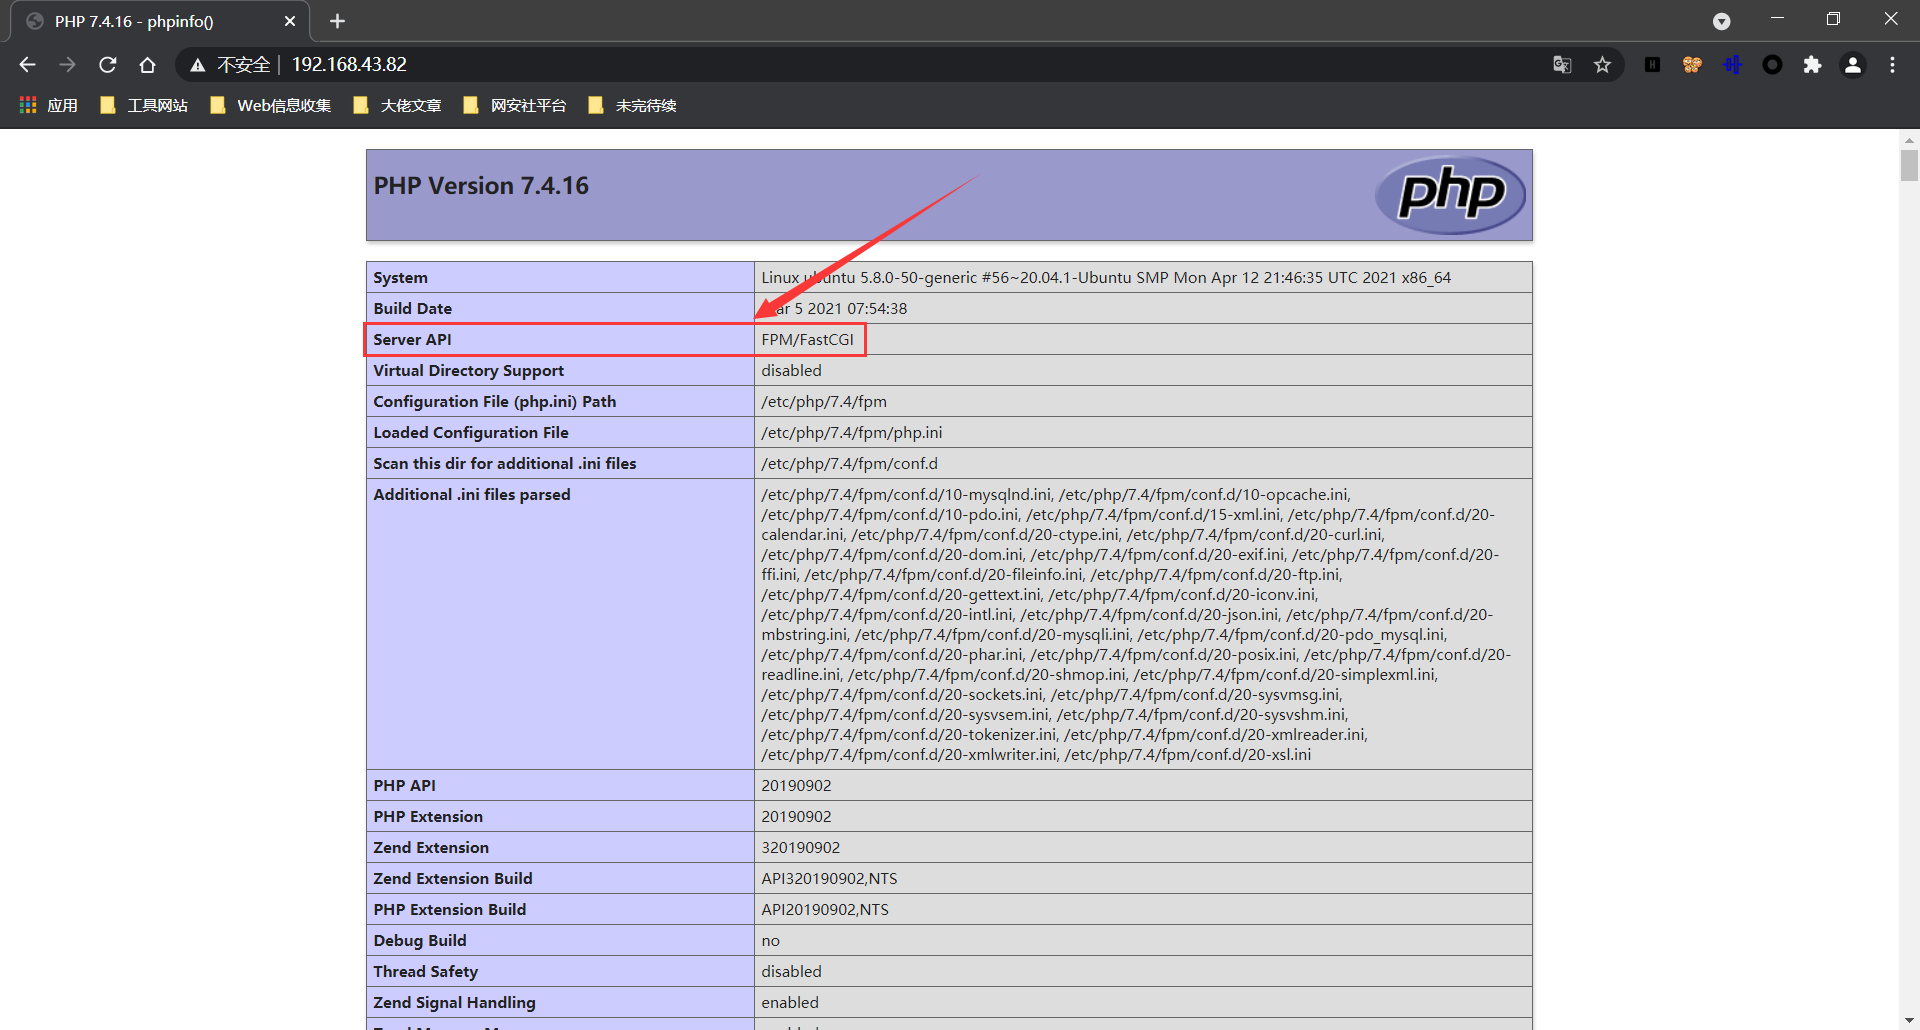Click the /etc/php/7.4/fpm/conf.d value
This screenshot has width=1920, height=1030.
(x=849, y=464)
